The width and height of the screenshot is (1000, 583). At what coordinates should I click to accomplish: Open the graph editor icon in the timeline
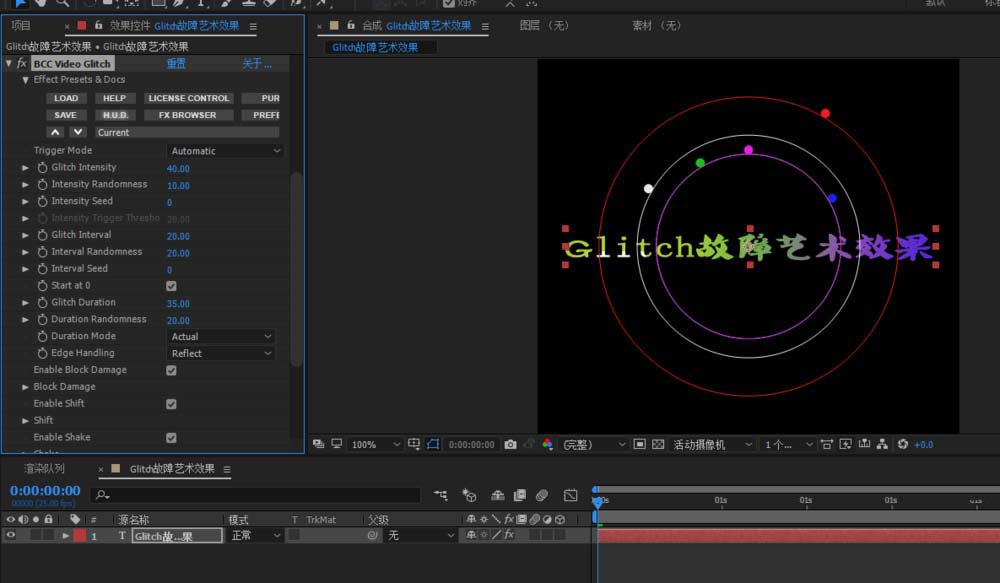(570, 495)
